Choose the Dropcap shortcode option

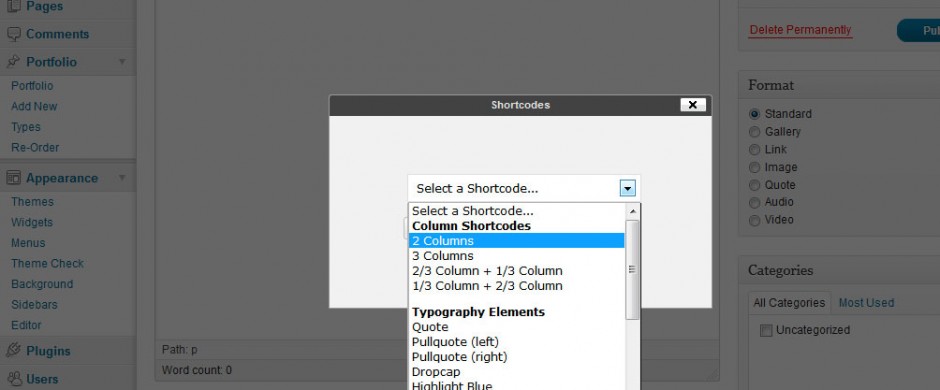click(x=516, y=372)
